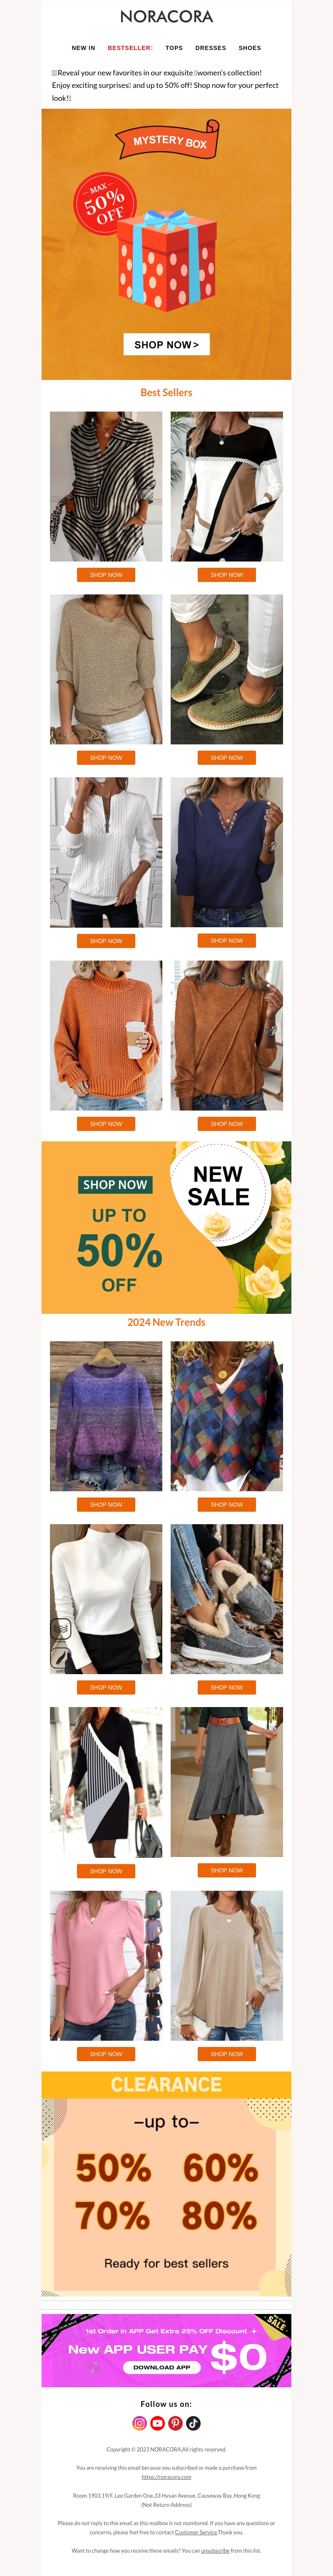Image resolution: width=333 pixels, height=2576 pixels.
Task: Click the Mystery Box gift banner image
Action: pyautogui.click(x=166, y=244)
